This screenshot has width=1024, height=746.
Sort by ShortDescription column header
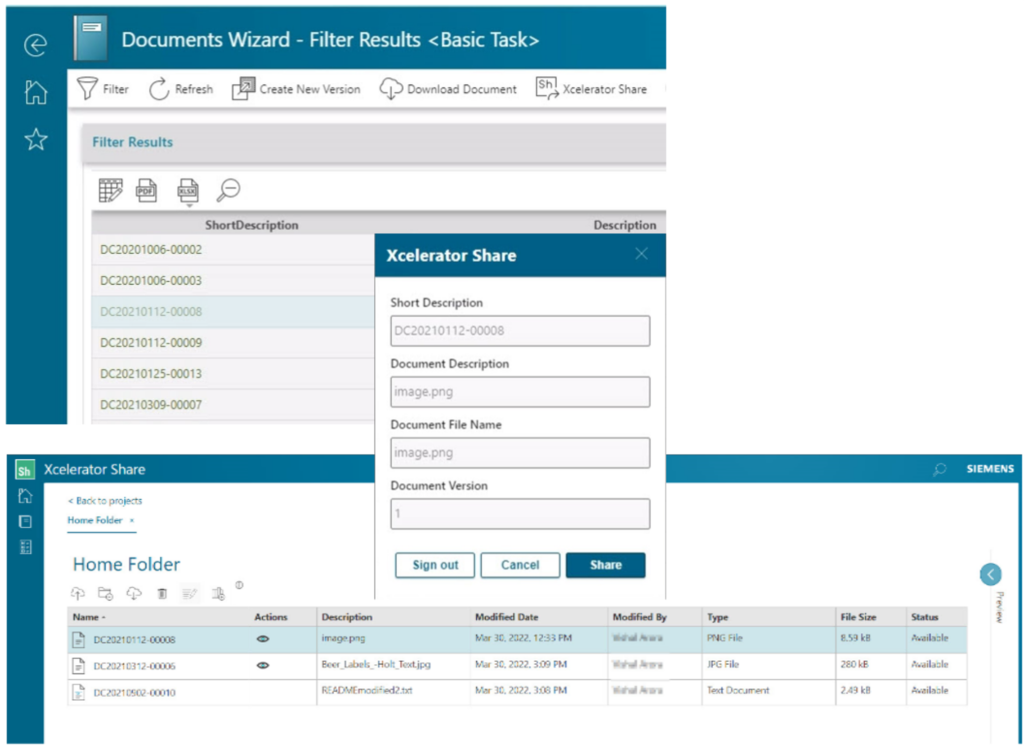point(251,225)
